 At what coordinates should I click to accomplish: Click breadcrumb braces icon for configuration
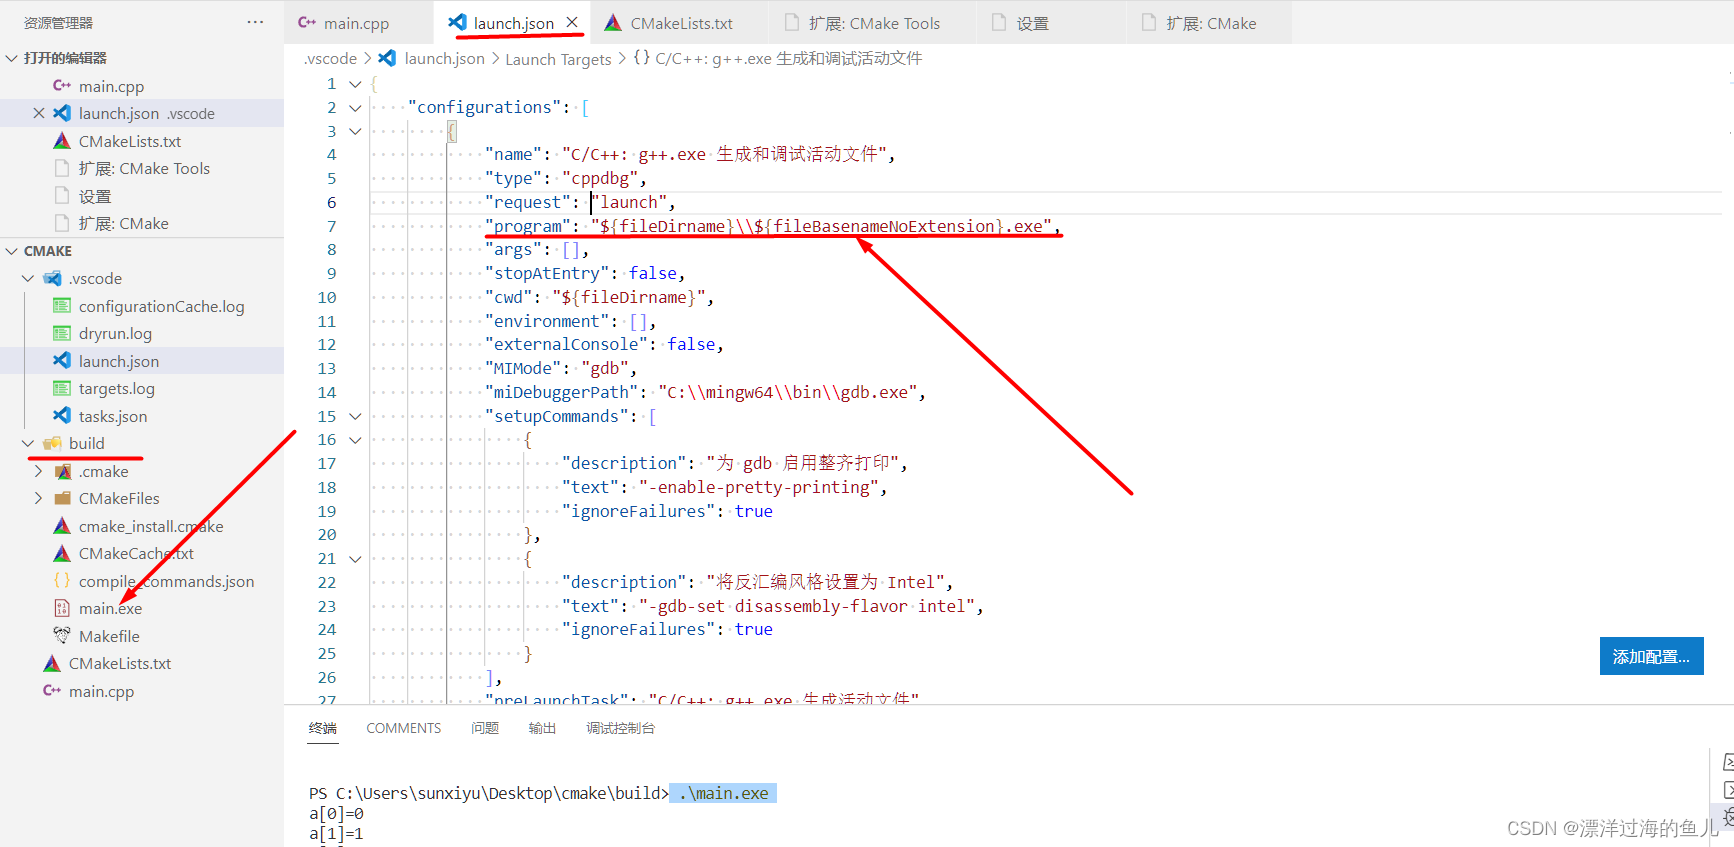pos(642,58)
